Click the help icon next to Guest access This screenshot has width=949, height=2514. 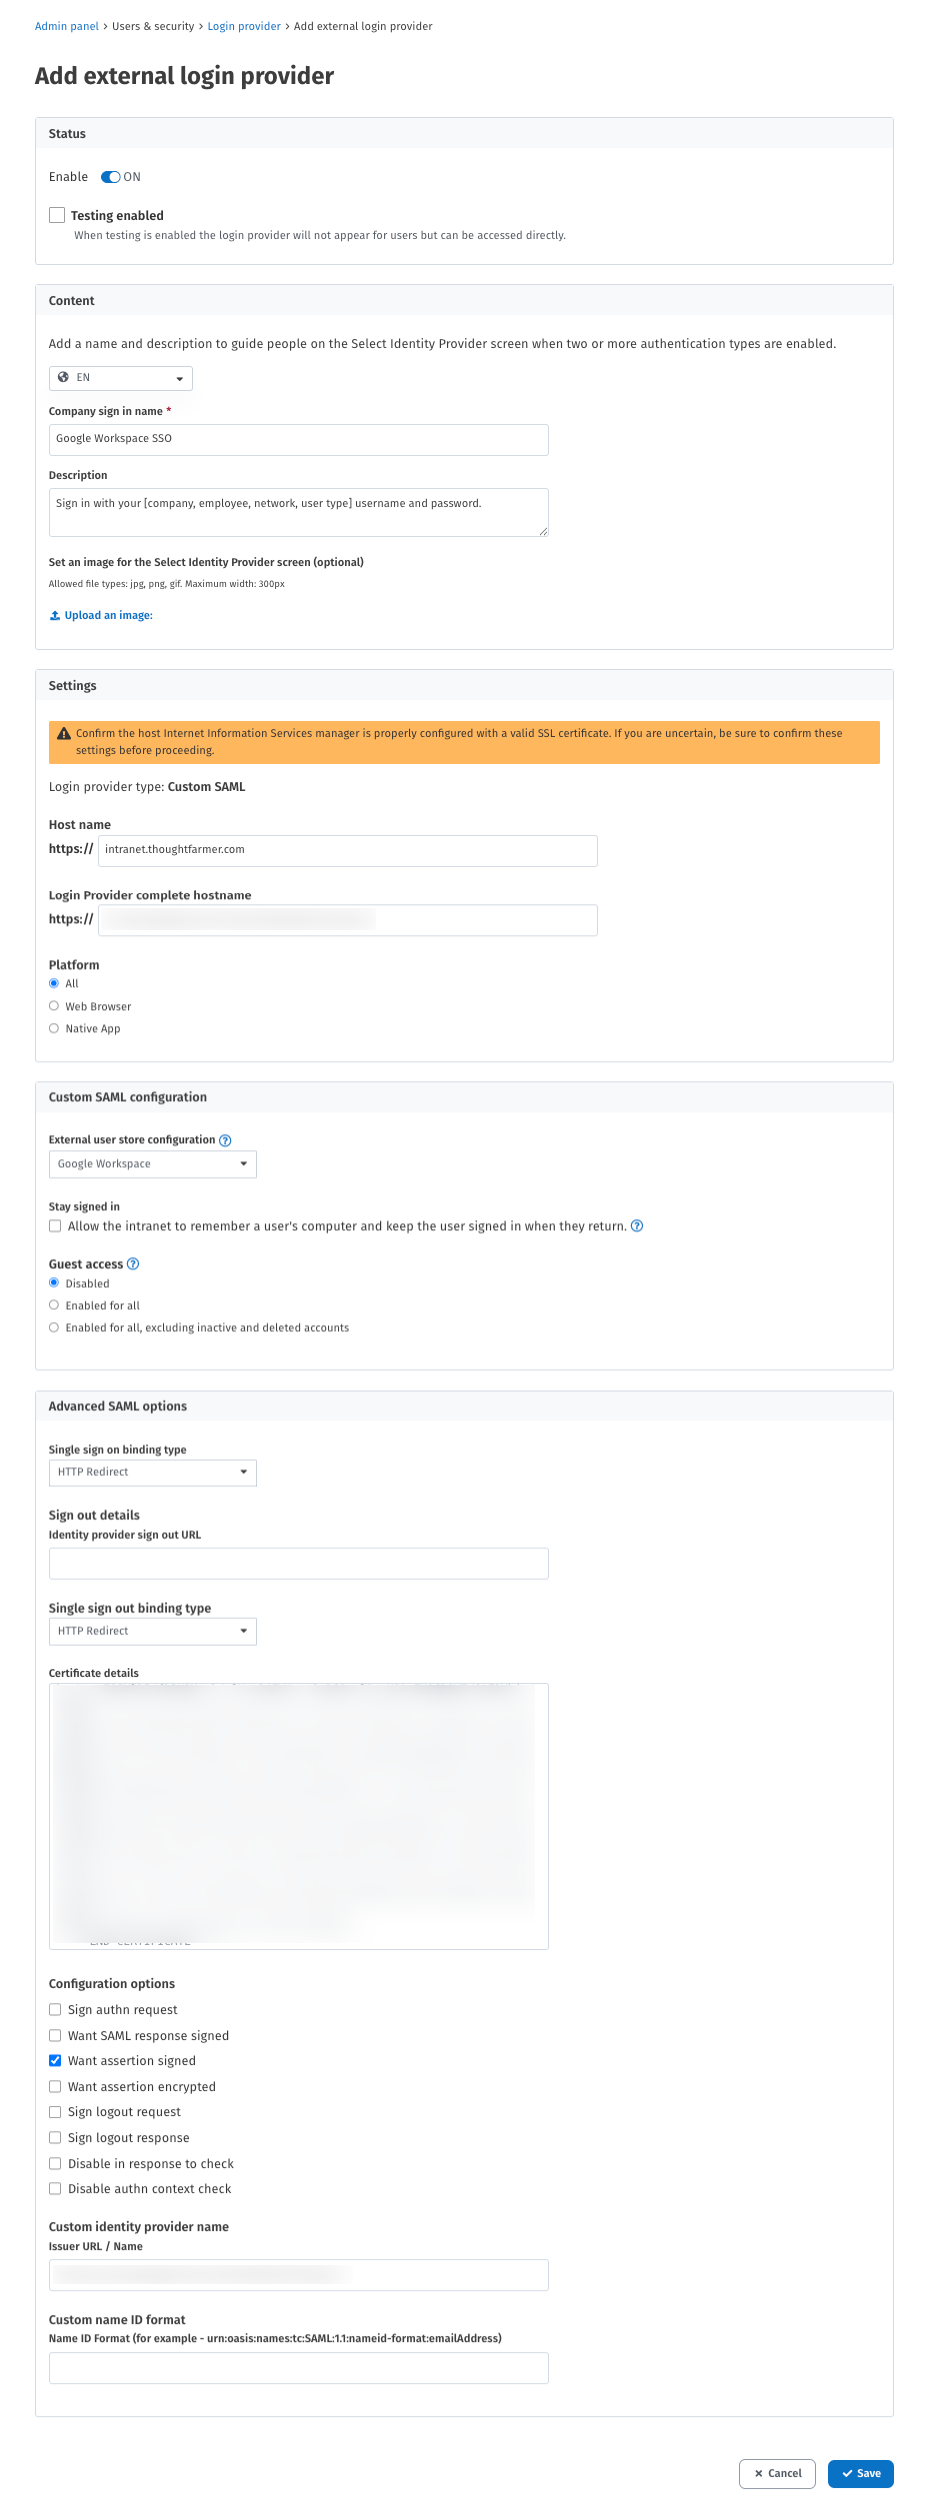(x=134, y=1263)
